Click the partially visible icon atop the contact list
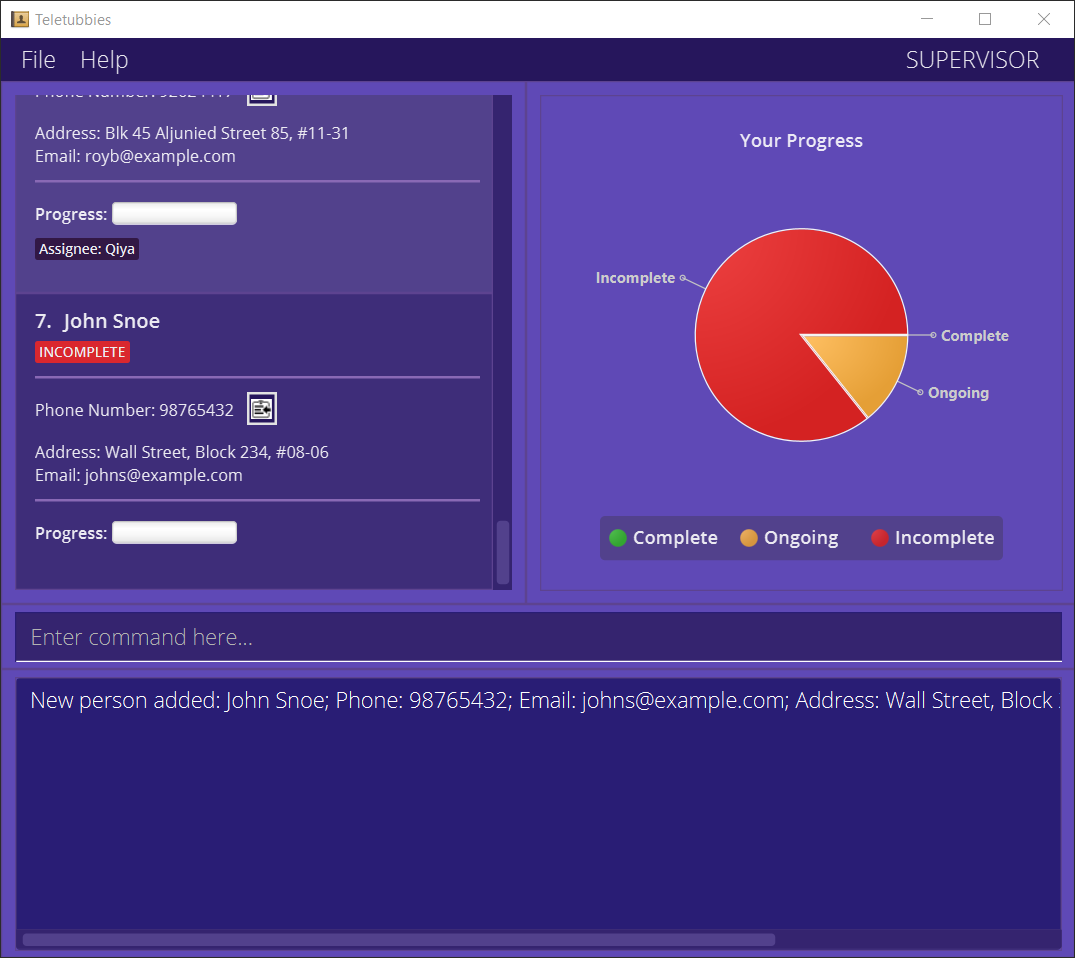This screenshot has height=958, width=1075. coord(261,97)
